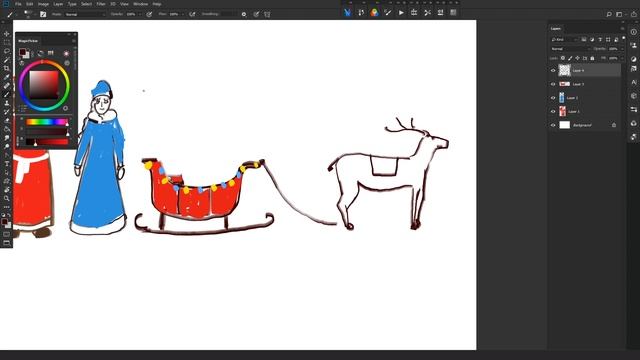Toggle Quick Mask mode
640x360 pixels.
point(7,234)
